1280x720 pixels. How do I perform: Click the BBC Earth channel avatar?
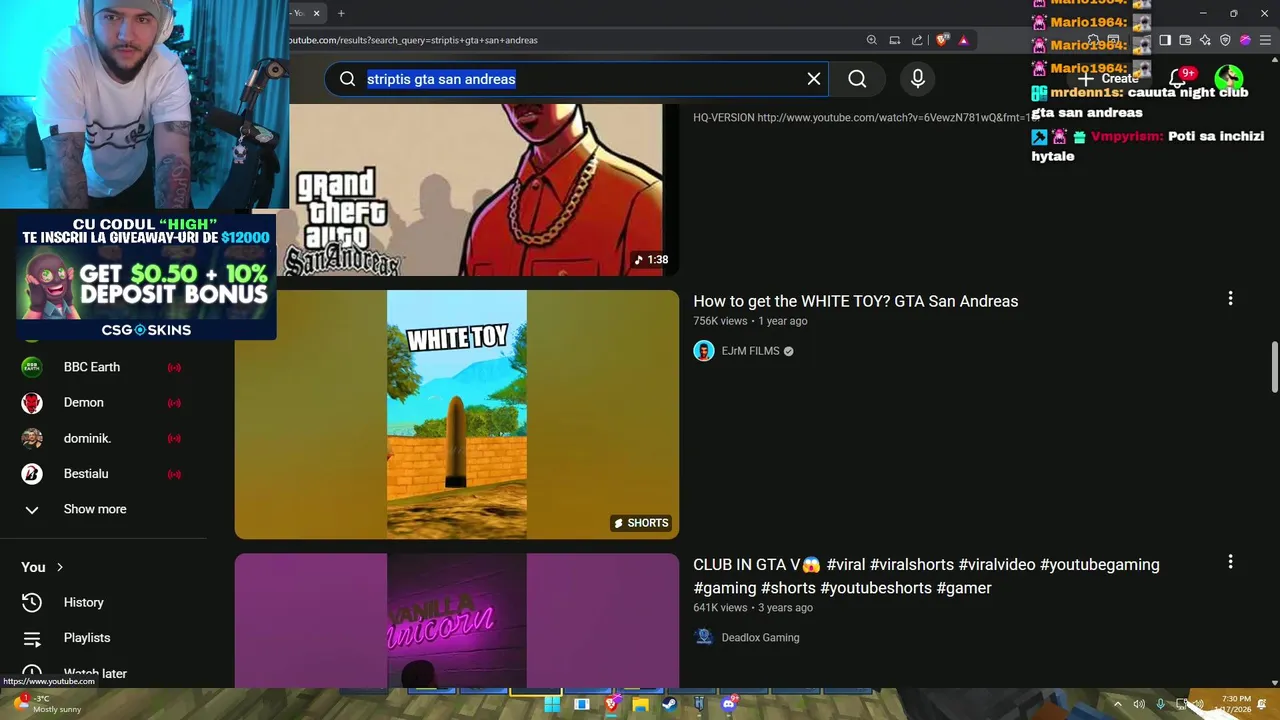point(32,367)
